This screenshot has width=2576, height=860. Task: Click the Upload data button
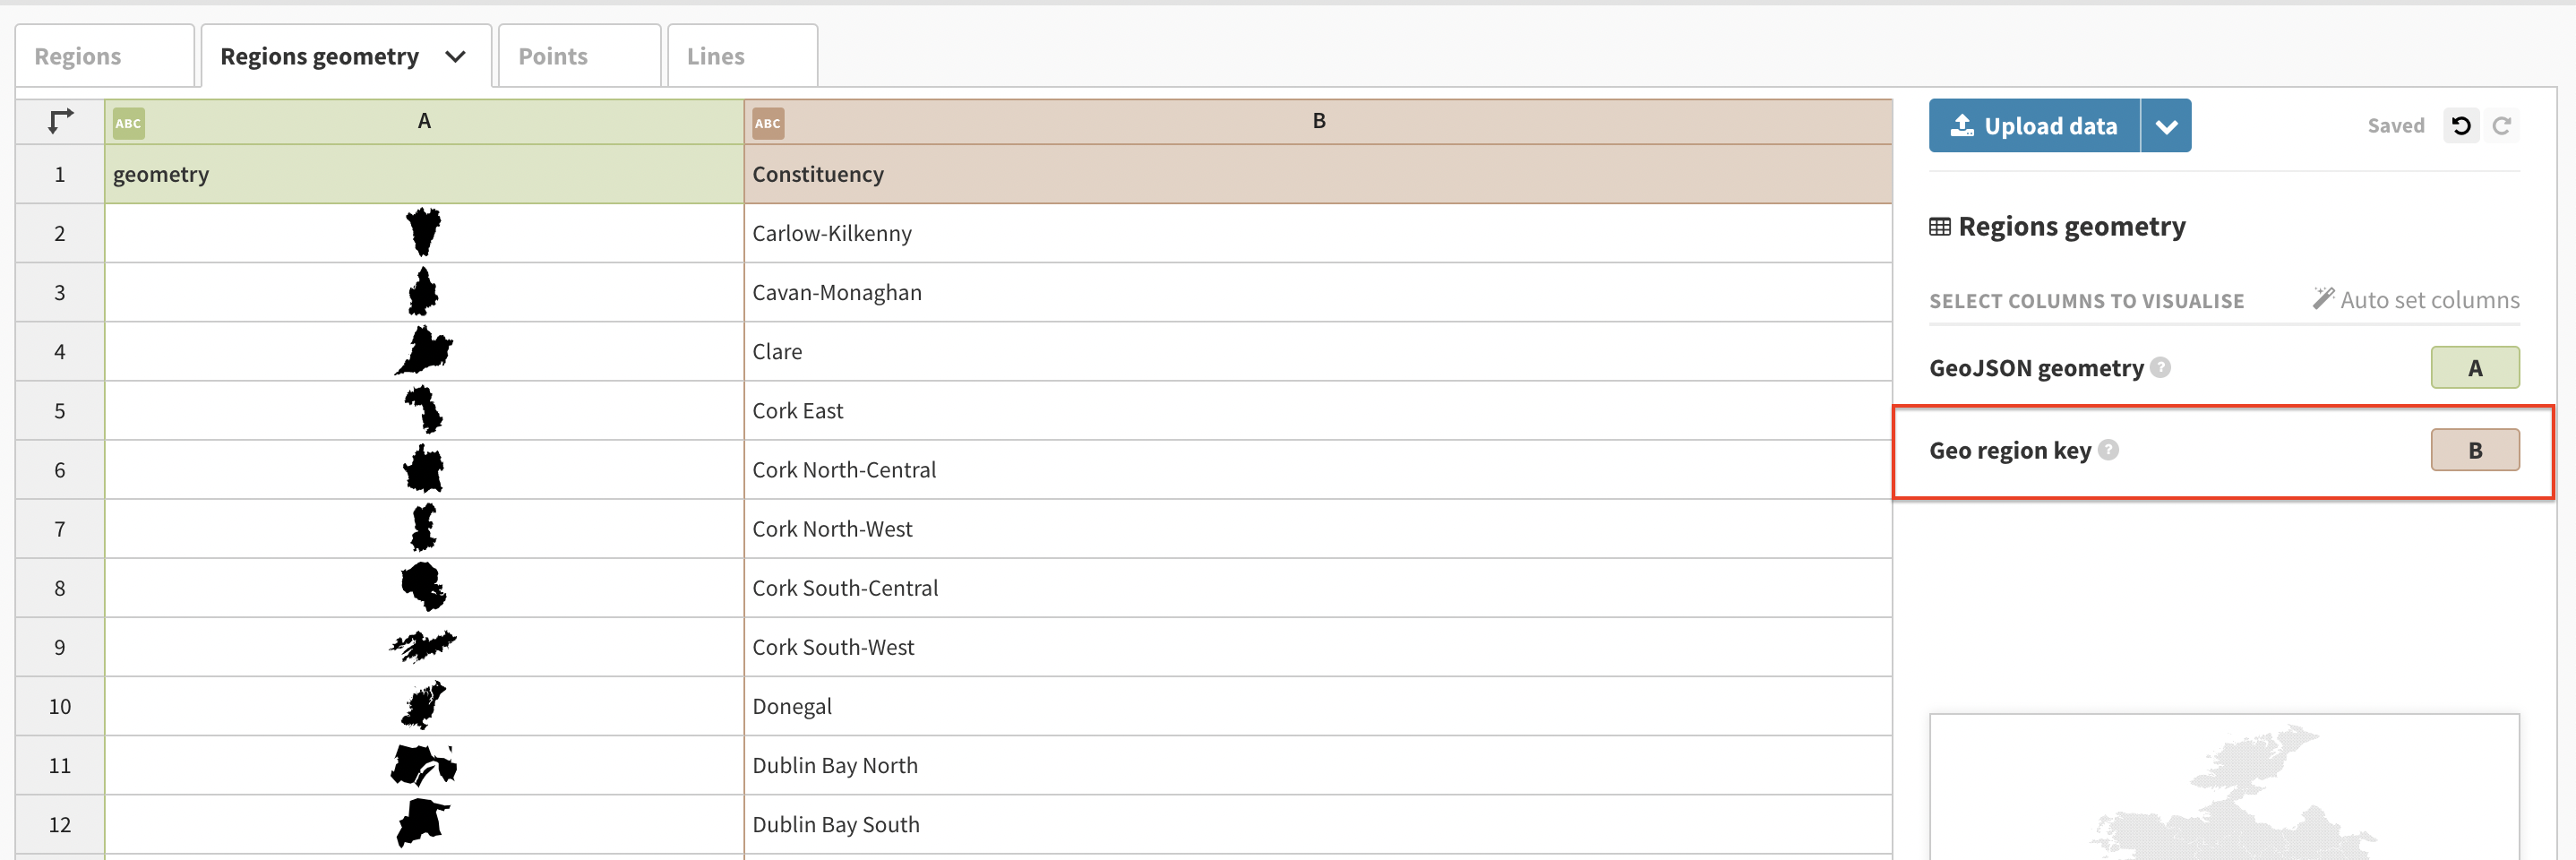tap(2034, 126)
